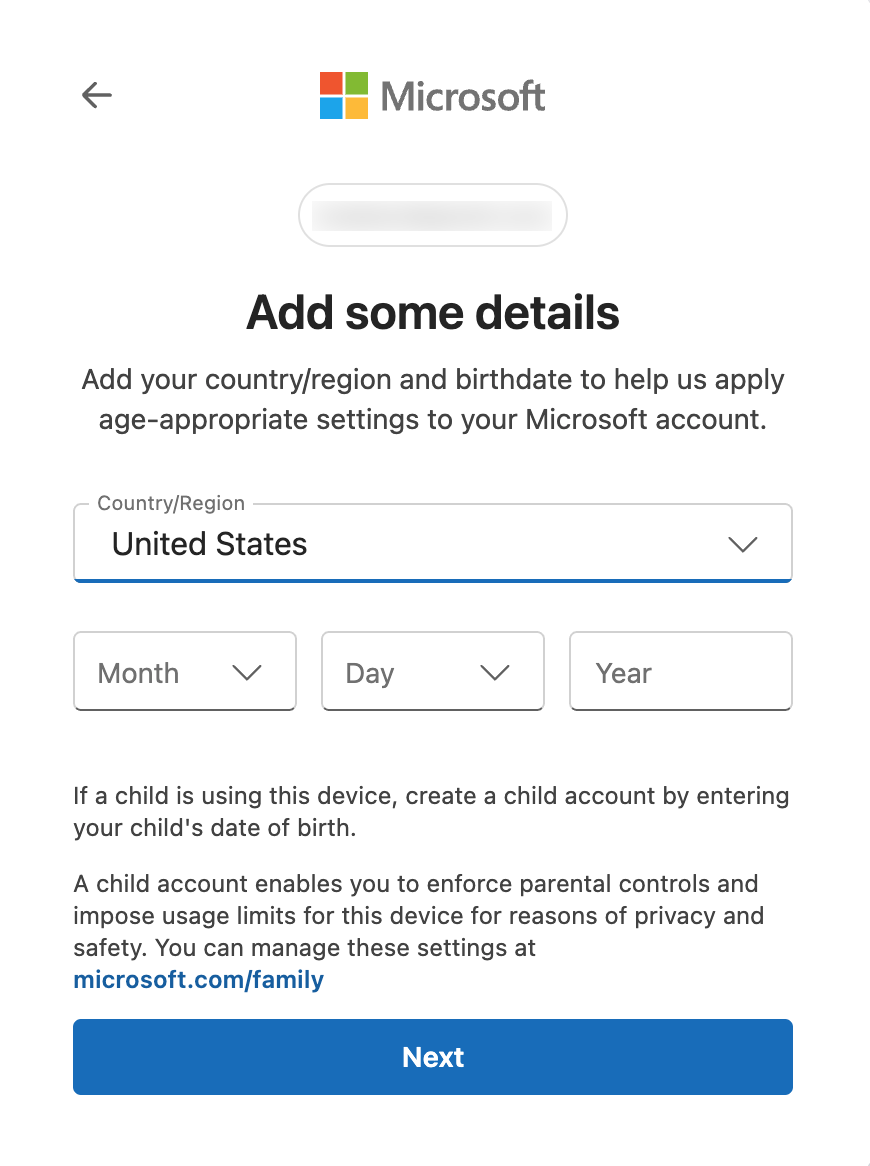Click the Country/Region dropdown chevron
870x1166 pixels.
(x=743, y=544)
